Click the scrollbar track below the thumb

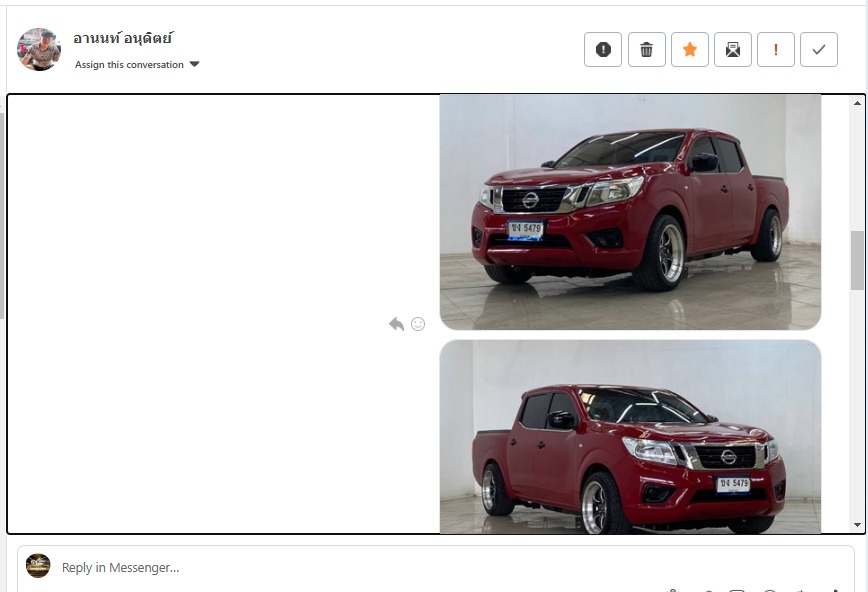coord(857,404)
